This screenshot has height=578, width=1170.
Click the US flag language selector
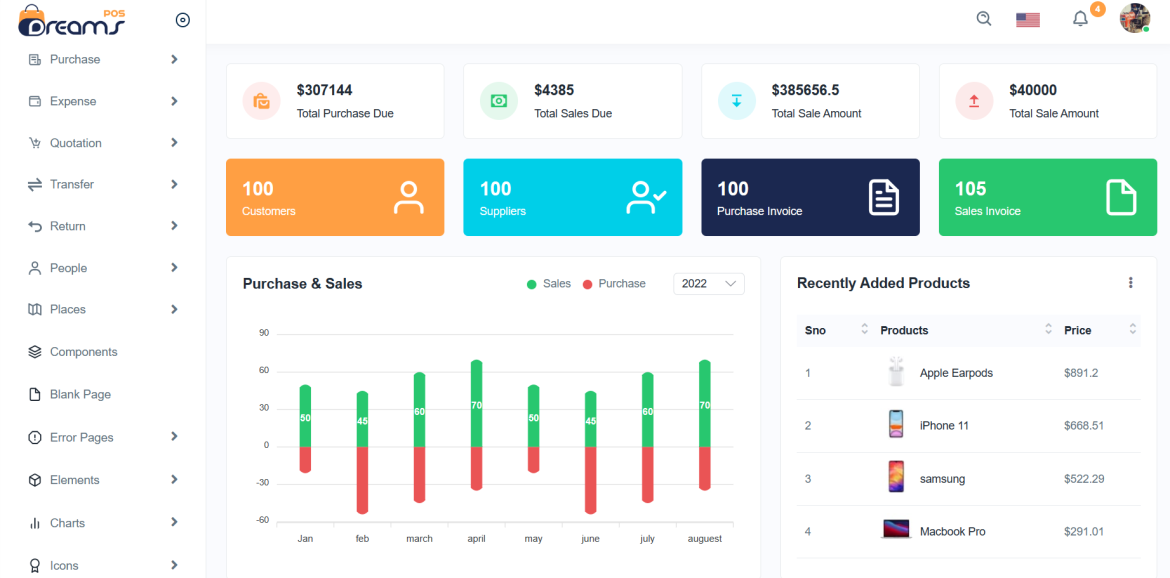(1028, 18)
